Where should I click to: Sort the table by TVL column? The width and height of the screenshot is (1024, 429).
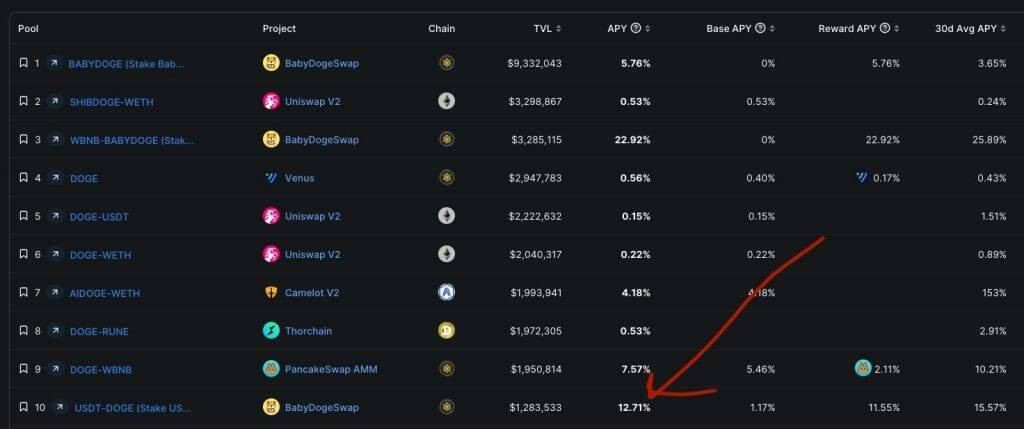tap(547, 29)
